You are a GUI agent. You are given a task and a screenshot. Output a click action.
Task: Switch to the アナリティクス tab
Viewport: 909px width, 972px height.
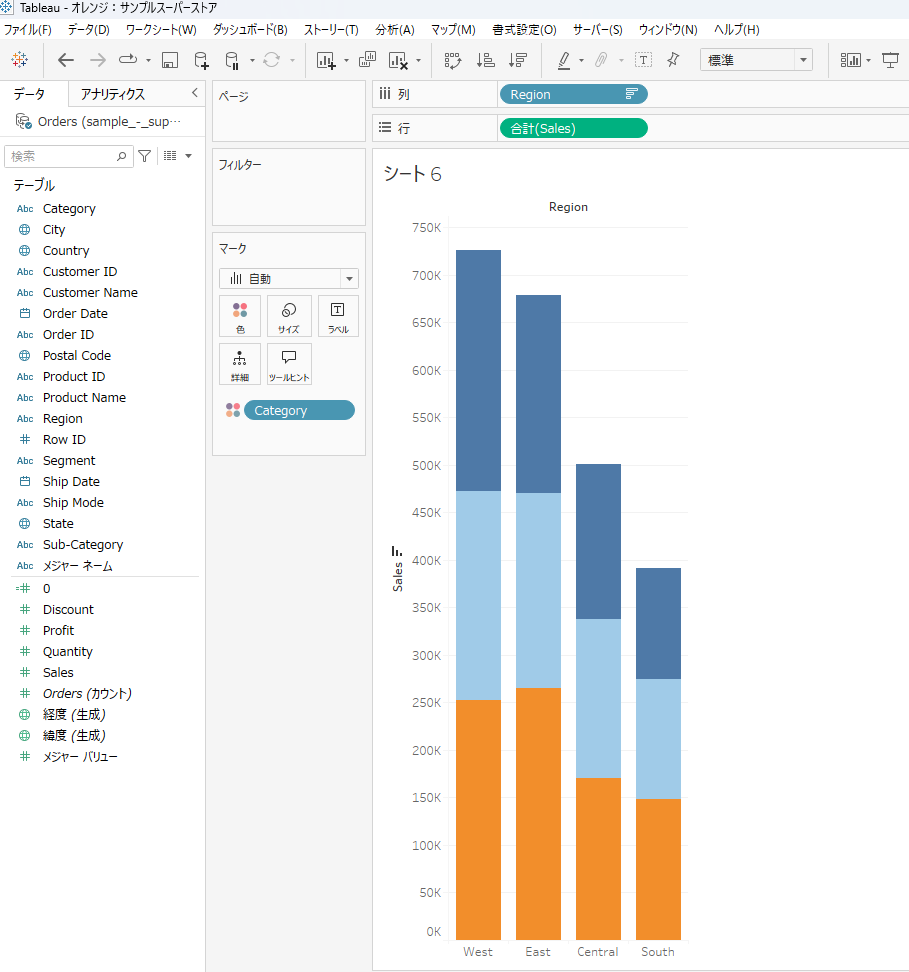[x=113, y=94]
